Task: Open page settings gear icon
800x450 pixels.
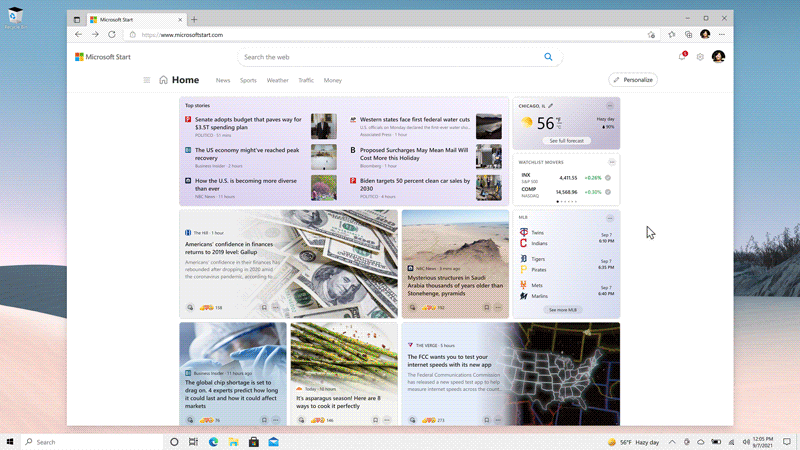Action: (x=700, y=57)
